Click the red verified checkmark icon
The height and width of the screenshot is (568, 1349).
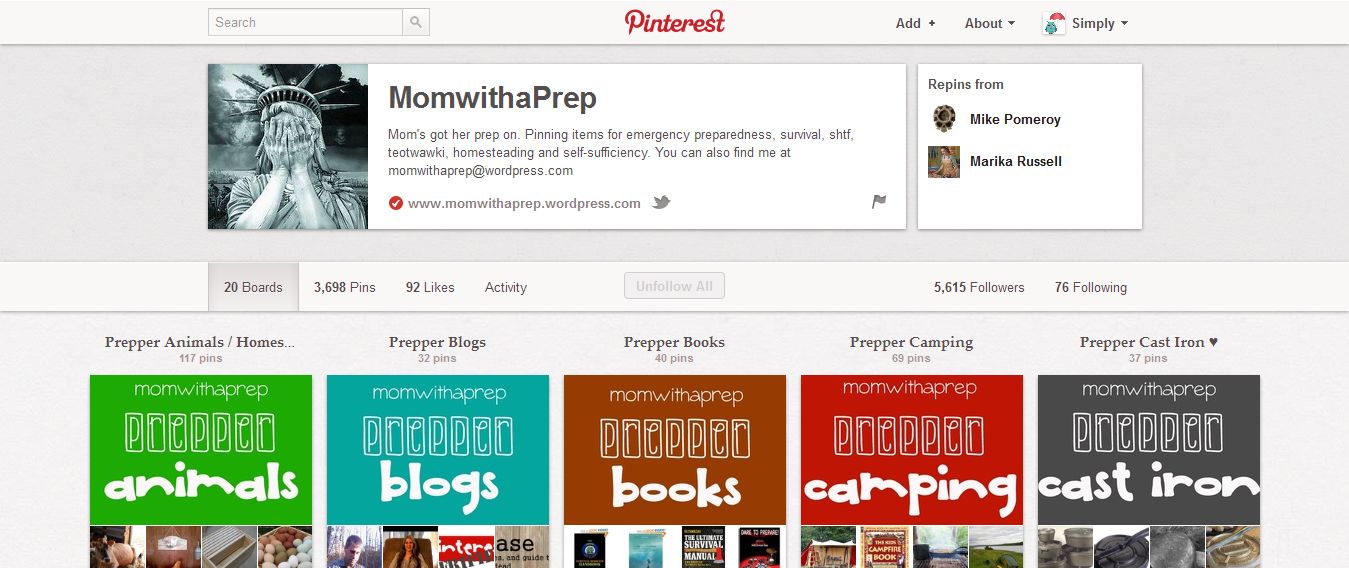click(x=395, y=203)
